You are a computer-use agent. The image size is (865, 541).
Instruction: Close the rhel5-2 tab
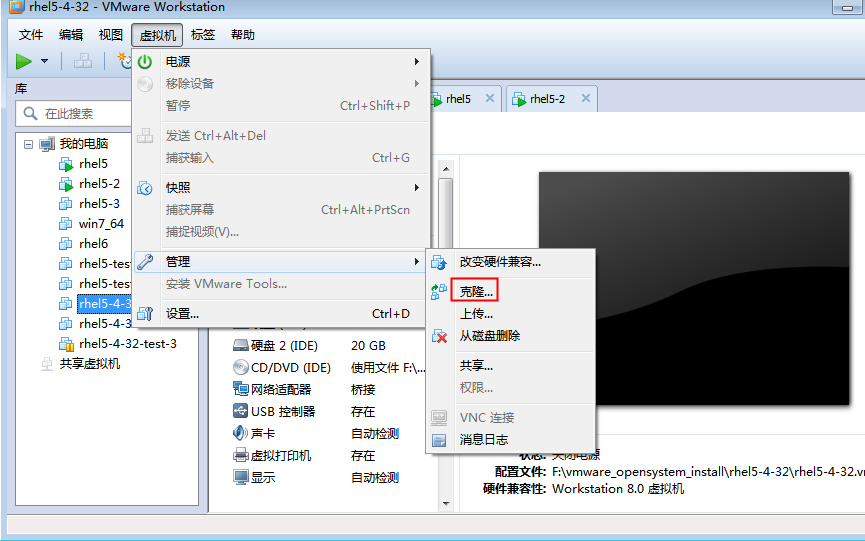pos(586,98)
